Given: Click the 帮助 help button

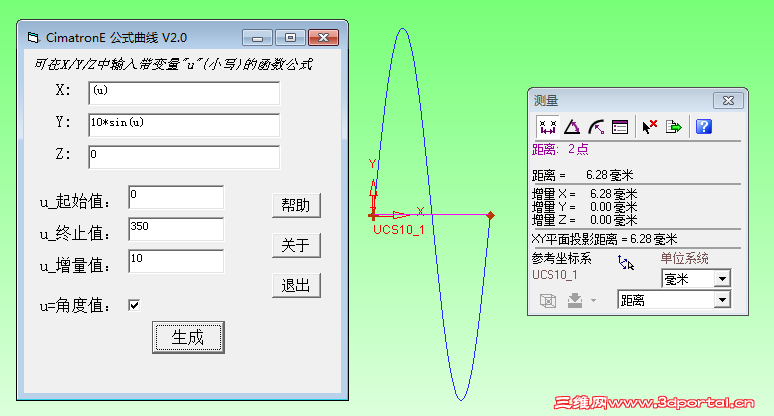Looking at the screenshot, I should pos(296,205).
